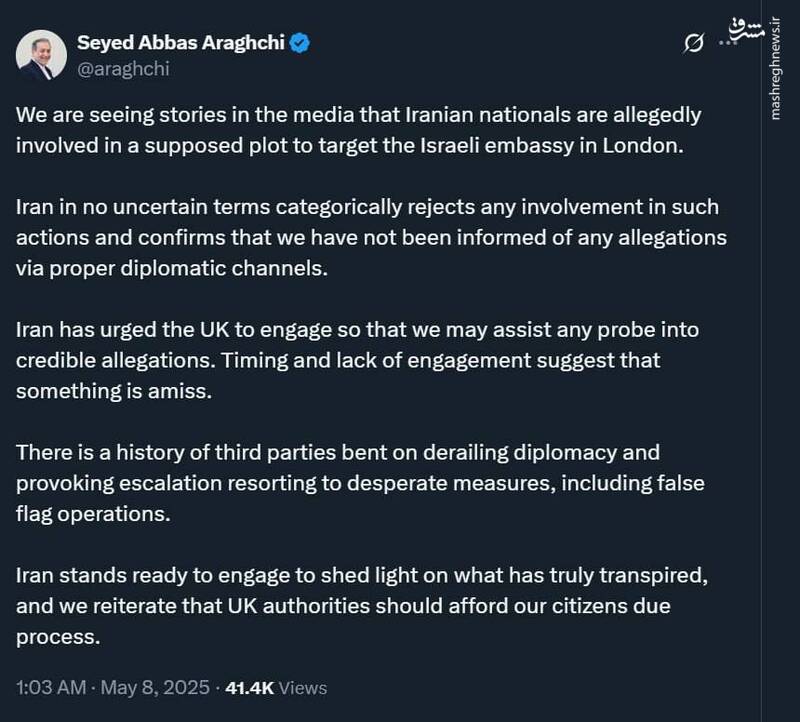Click the phrase "something is amiss"
This screenshot has height=722, width=800.
(115, 391)
